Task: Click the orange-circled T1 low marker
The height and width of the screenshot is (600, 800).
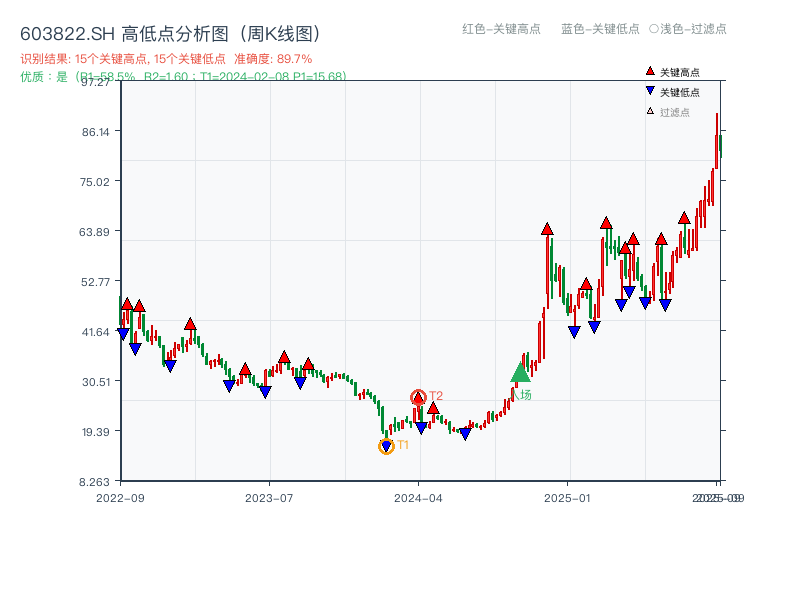Action: click(386, 446)
